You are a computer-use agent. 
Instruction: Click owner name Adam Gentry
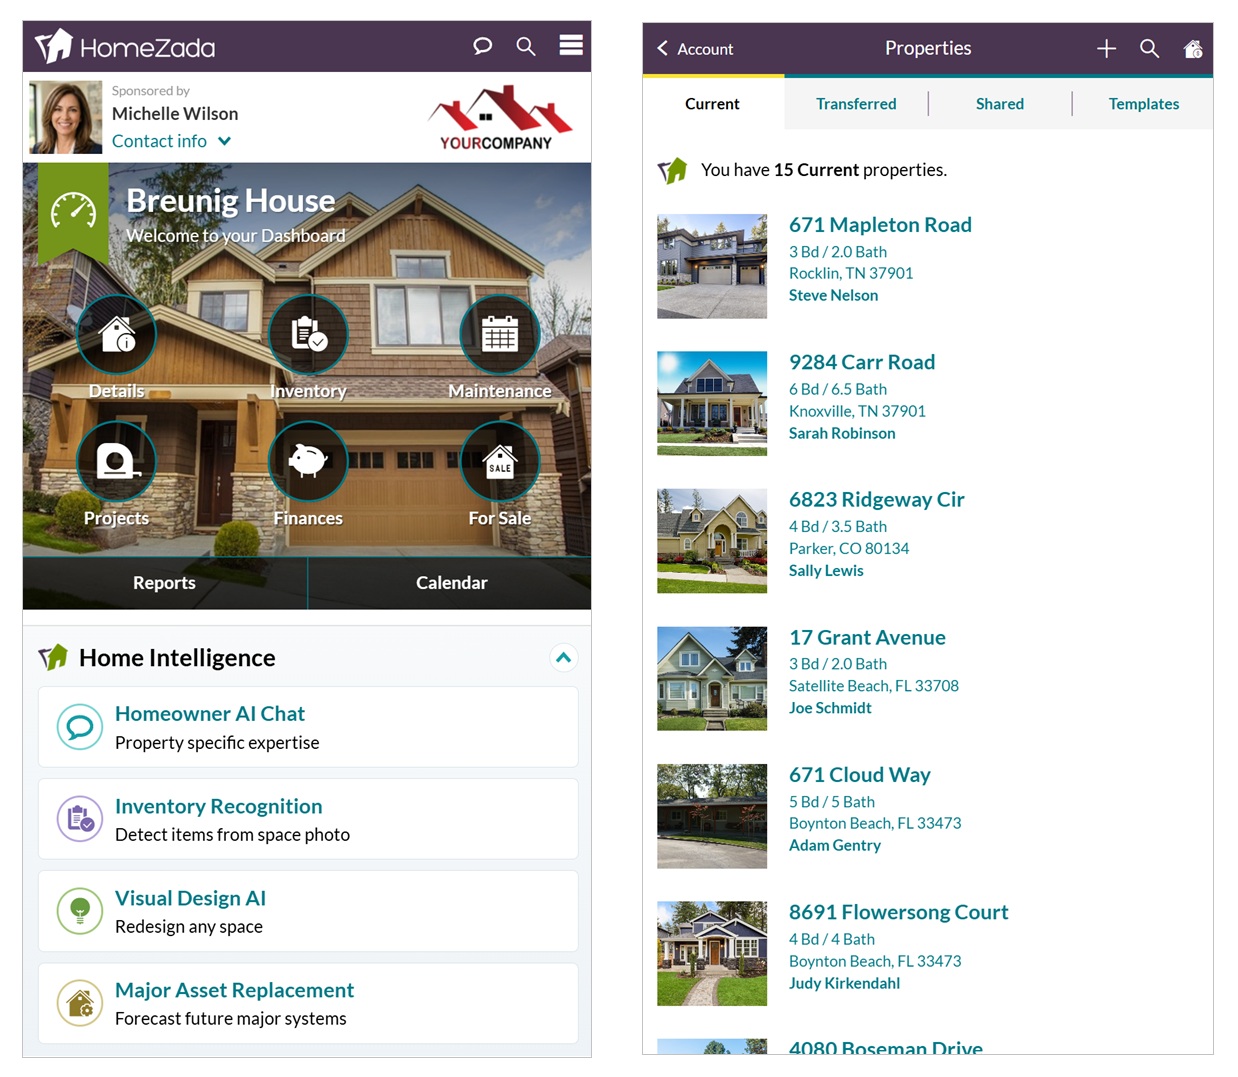pos(835,845)
